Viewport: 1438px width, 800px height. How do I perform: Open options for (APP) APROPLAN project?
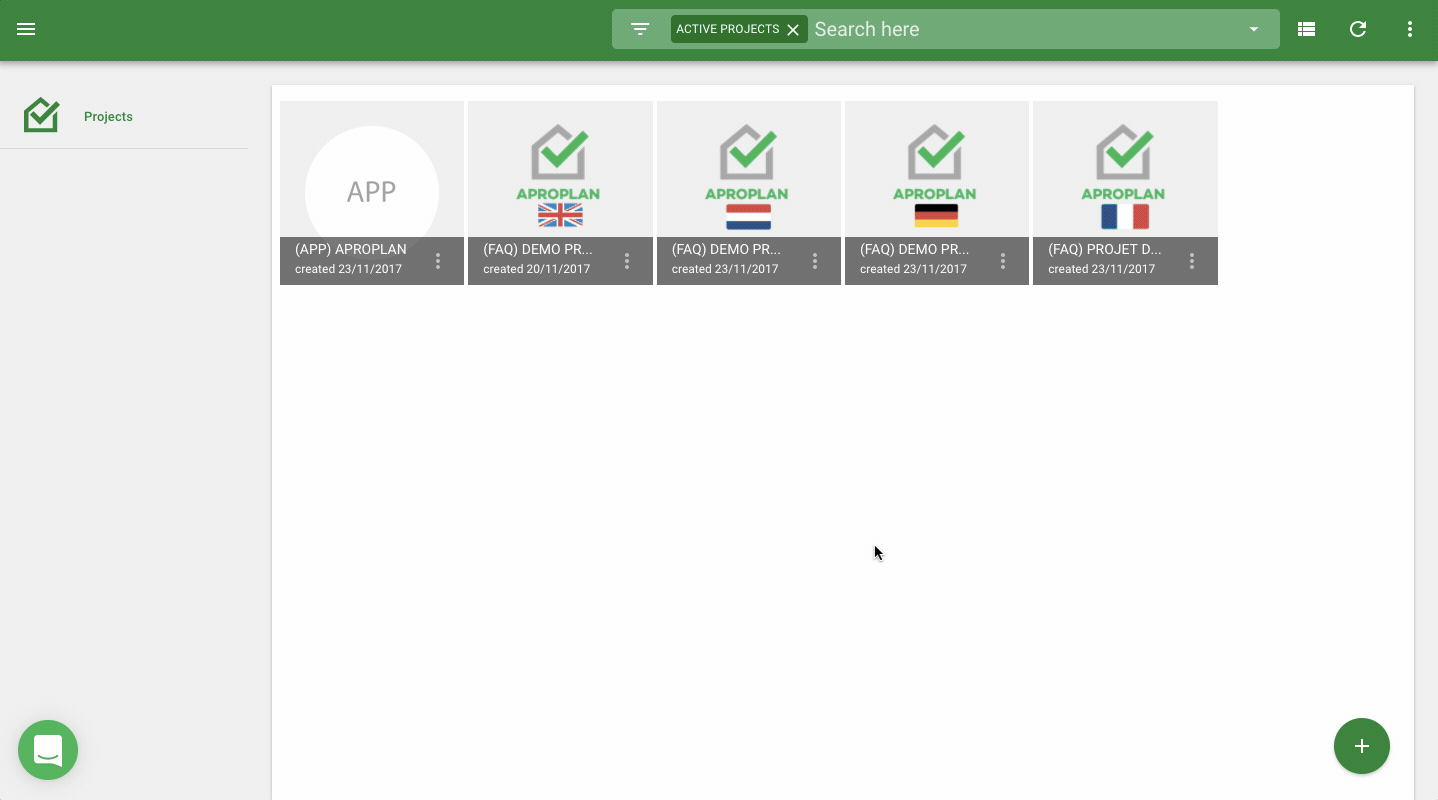[x=438, y=261]
